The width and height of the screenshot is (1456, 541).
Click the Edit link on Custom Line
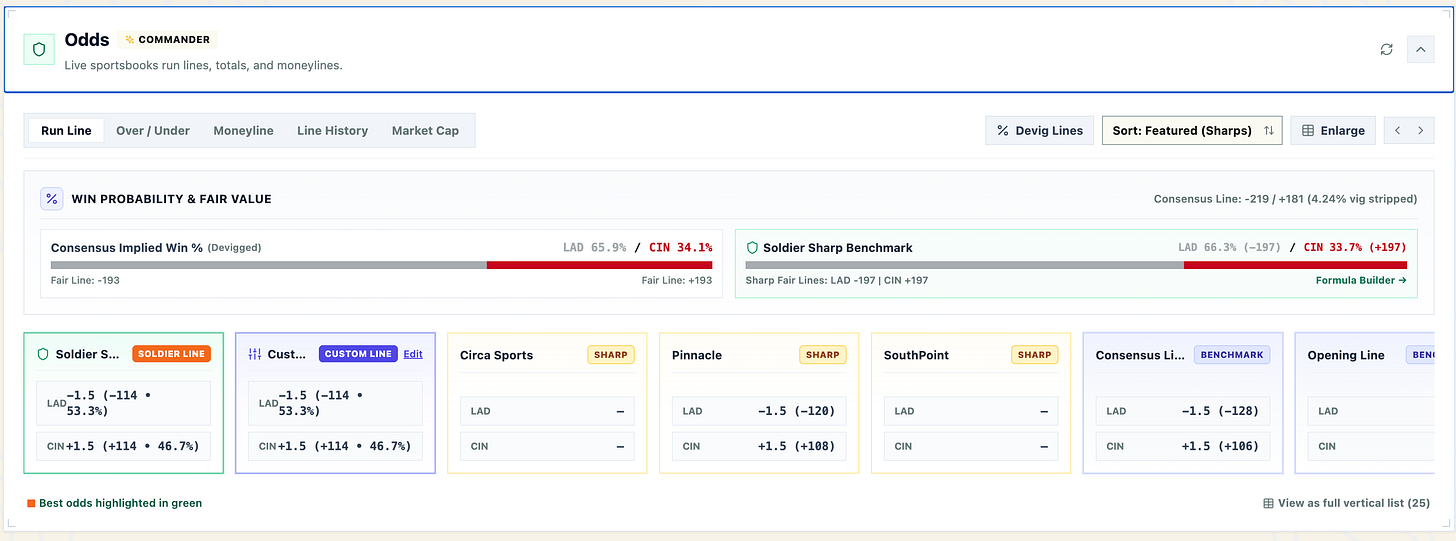click(x=413, y=354)
